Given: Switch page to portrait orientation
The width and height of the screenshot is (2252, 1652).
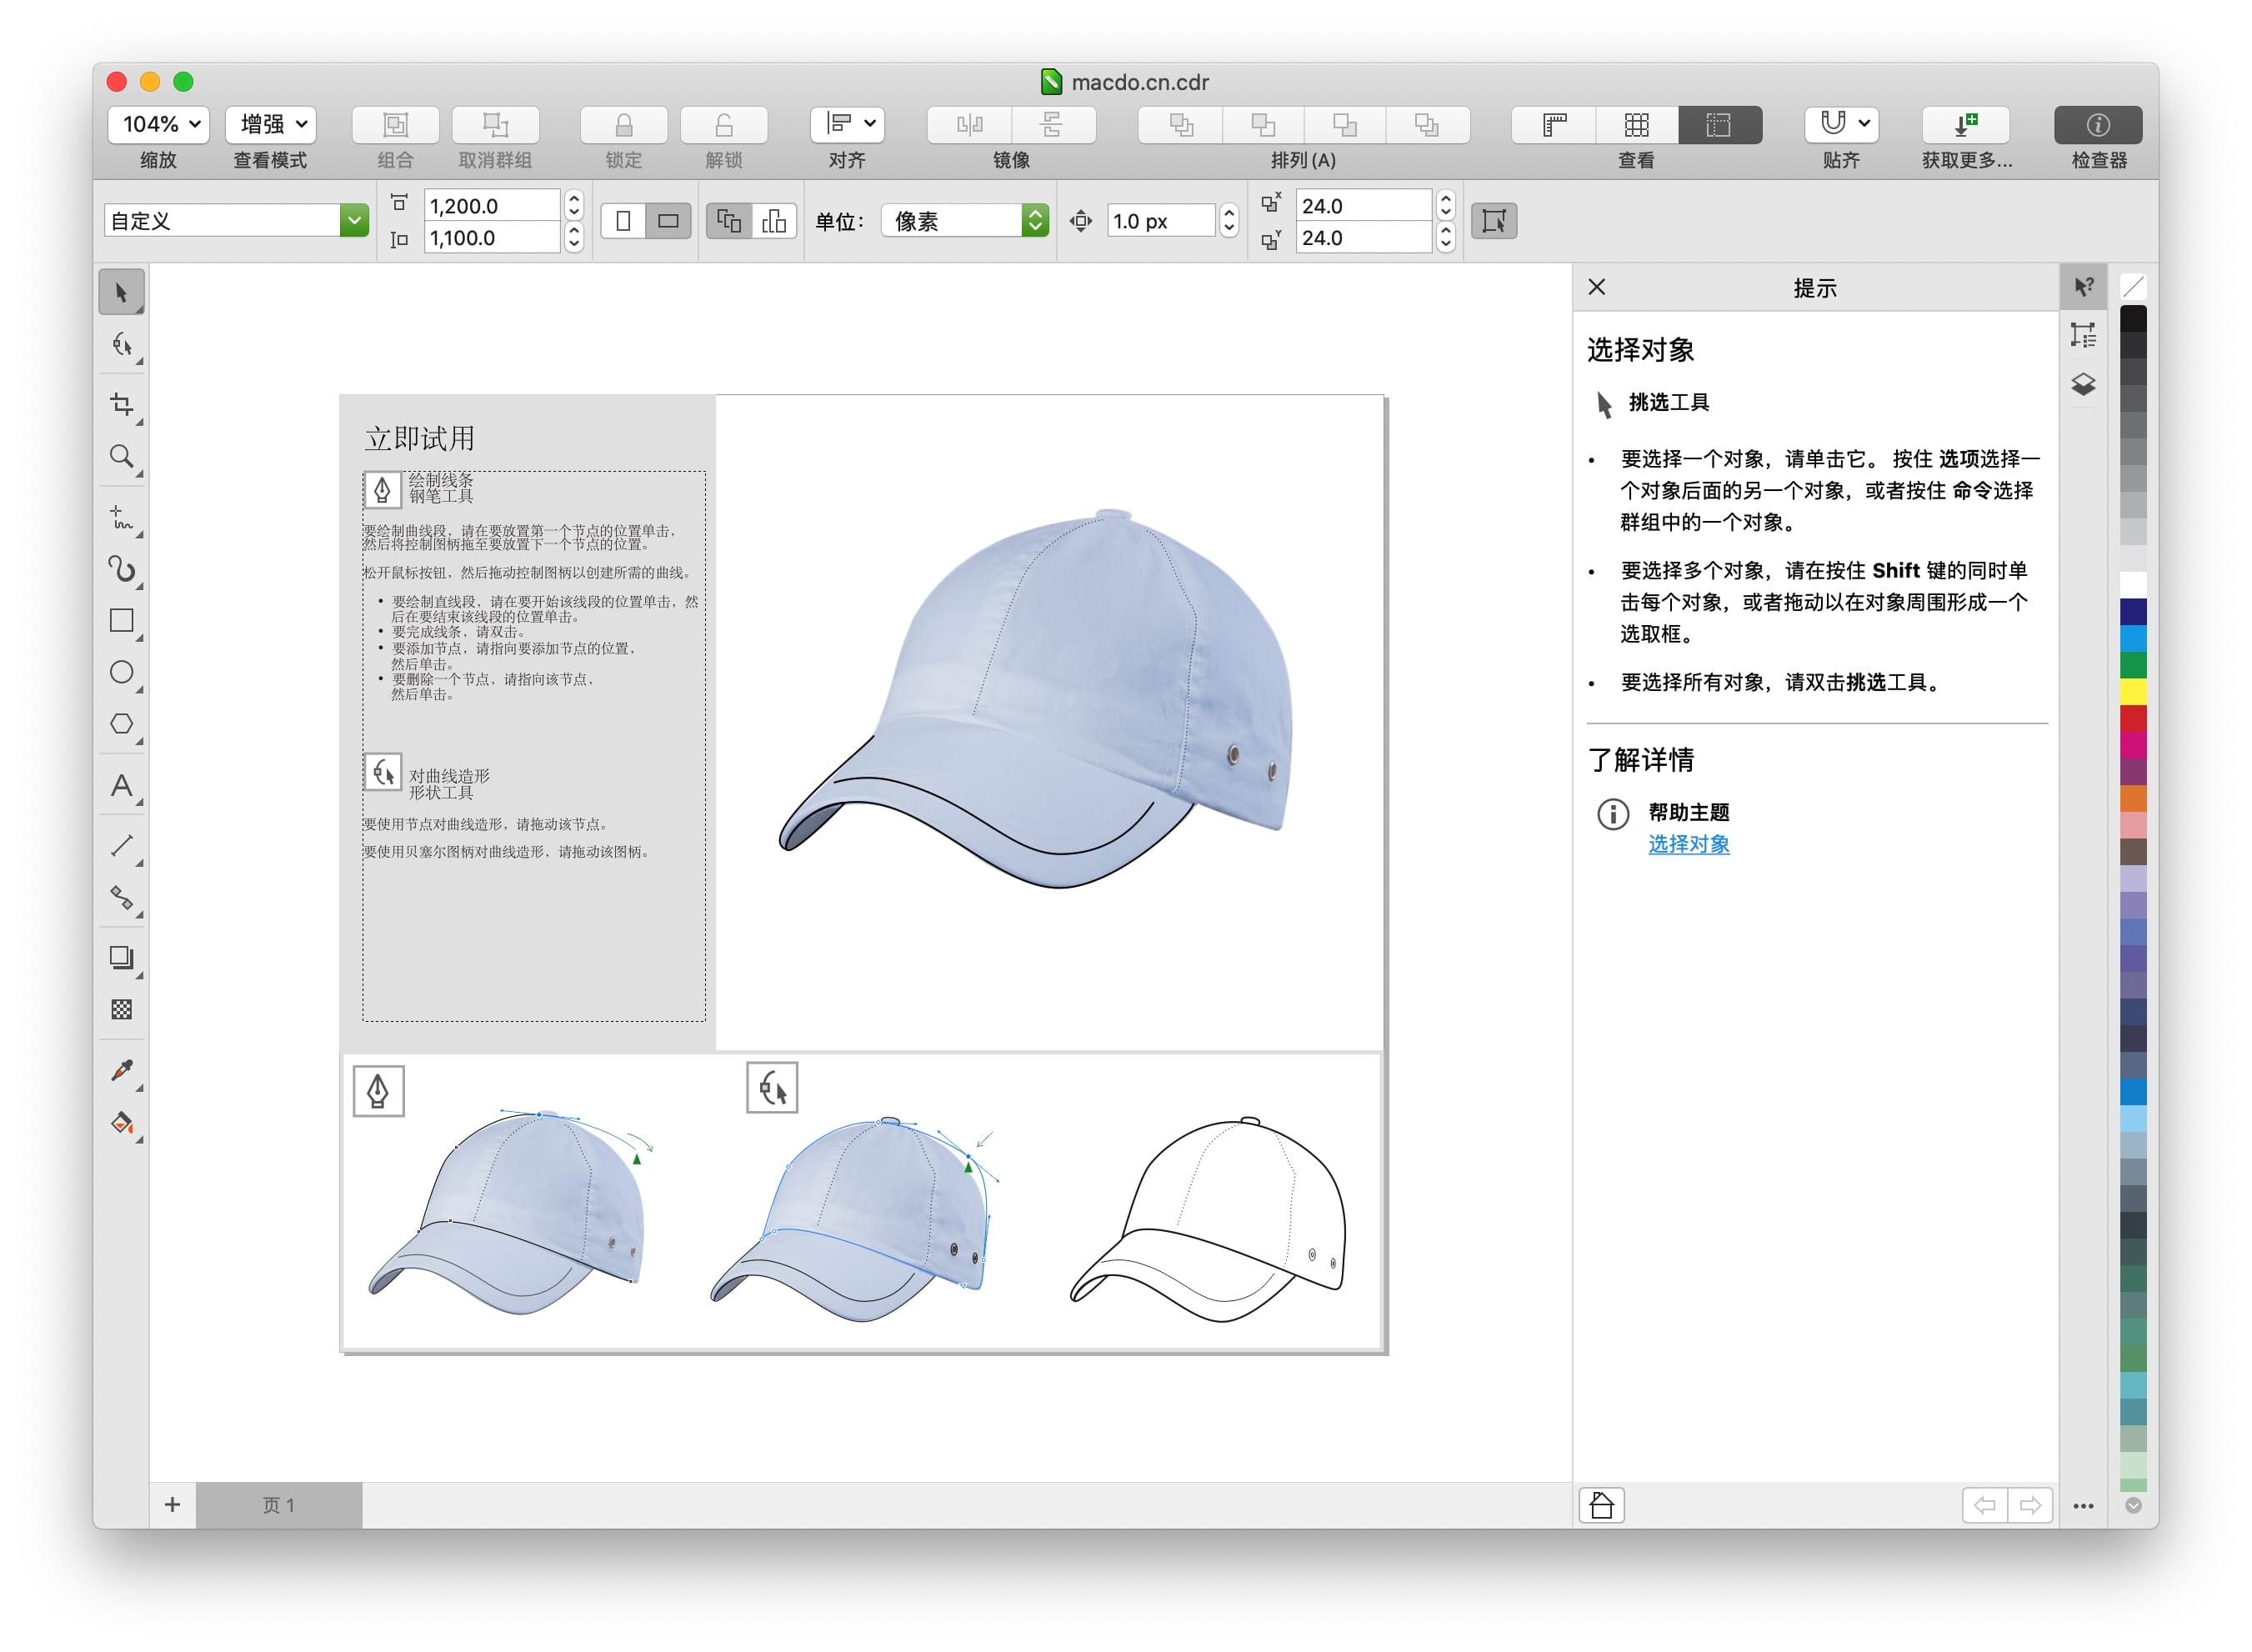Looking at the screenshot, I should tap(624, 221).
